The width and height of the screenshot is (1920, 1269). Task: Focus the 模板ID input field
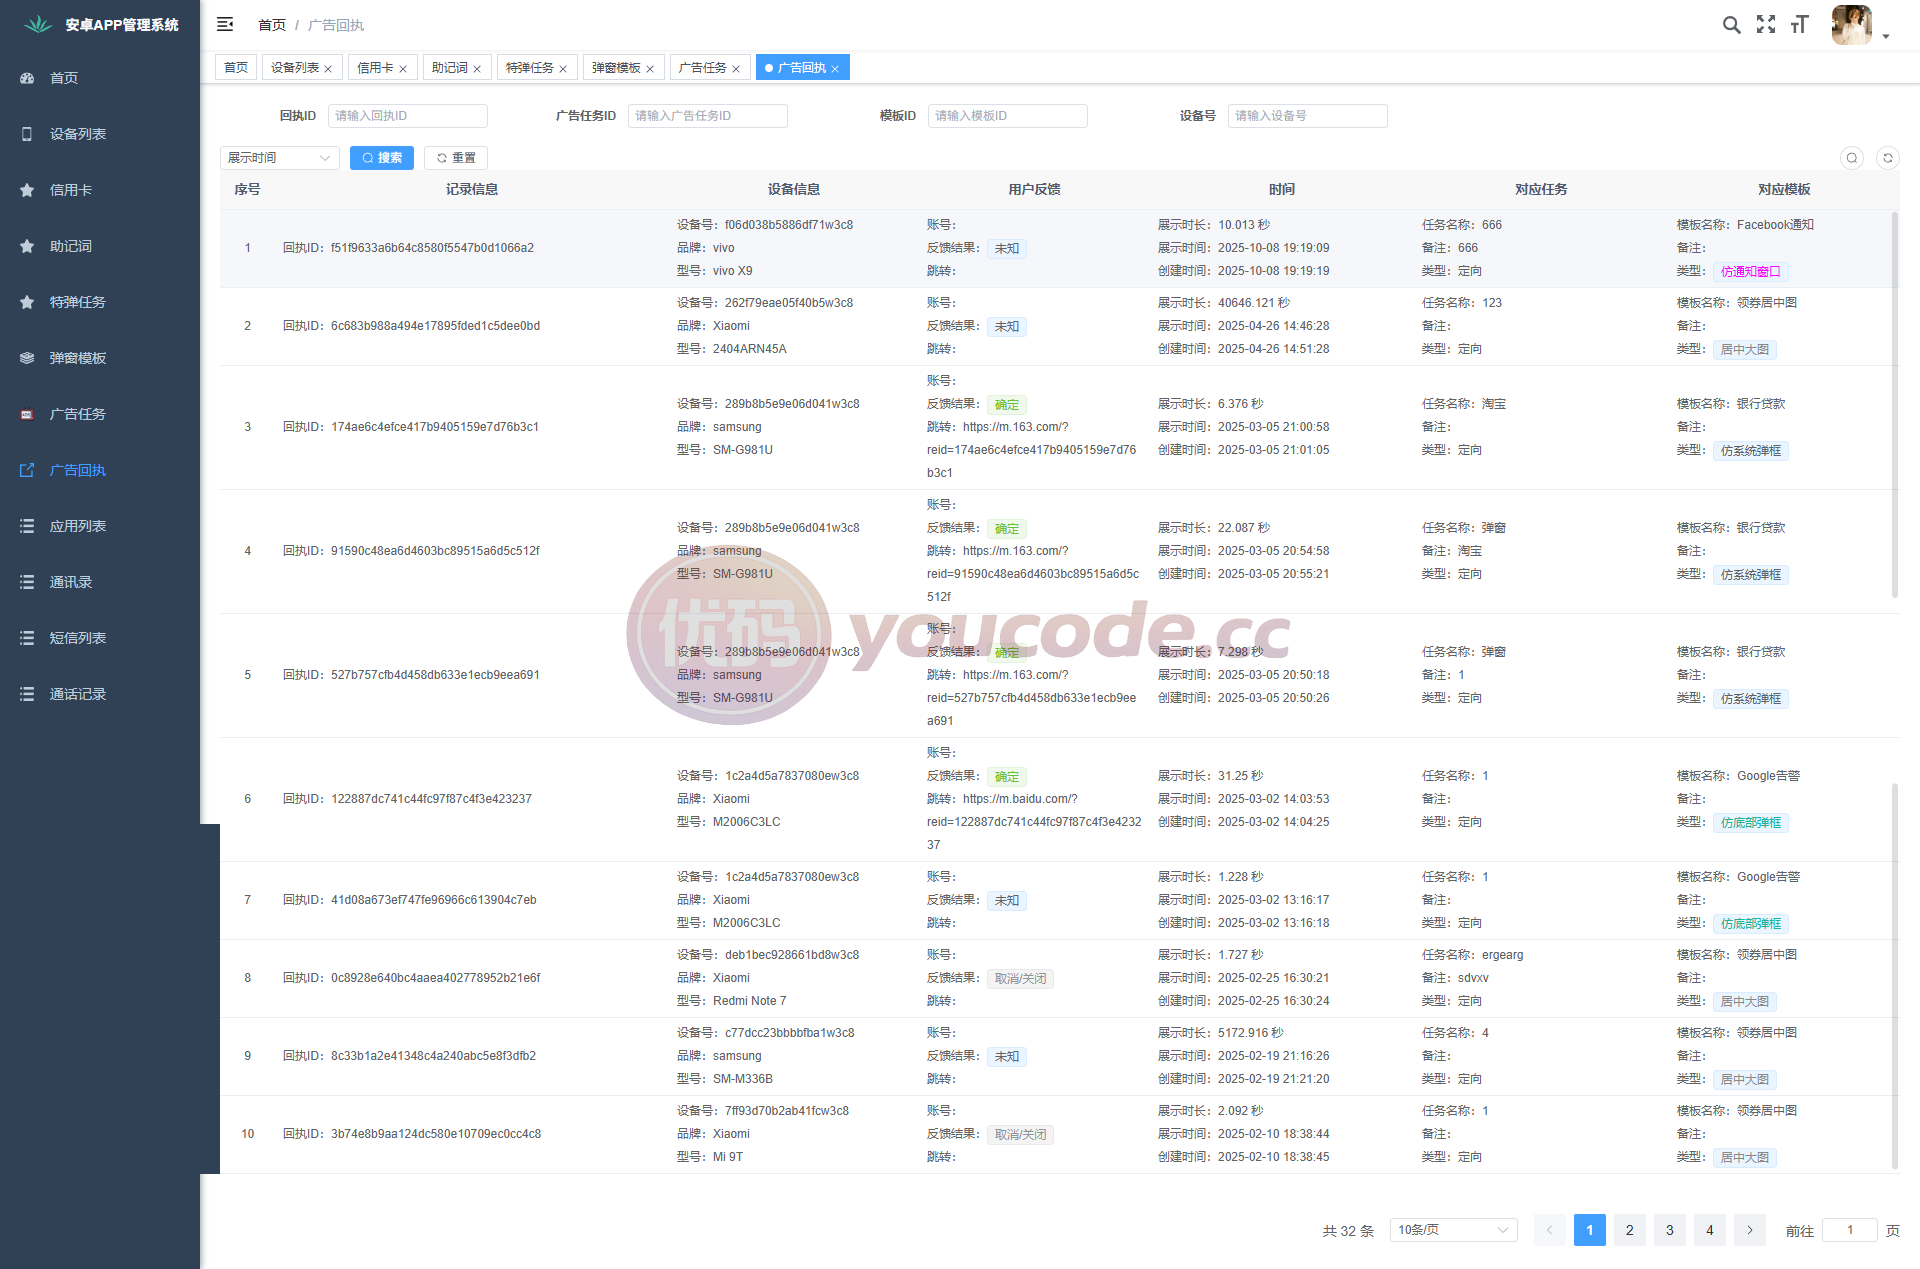1008,116
